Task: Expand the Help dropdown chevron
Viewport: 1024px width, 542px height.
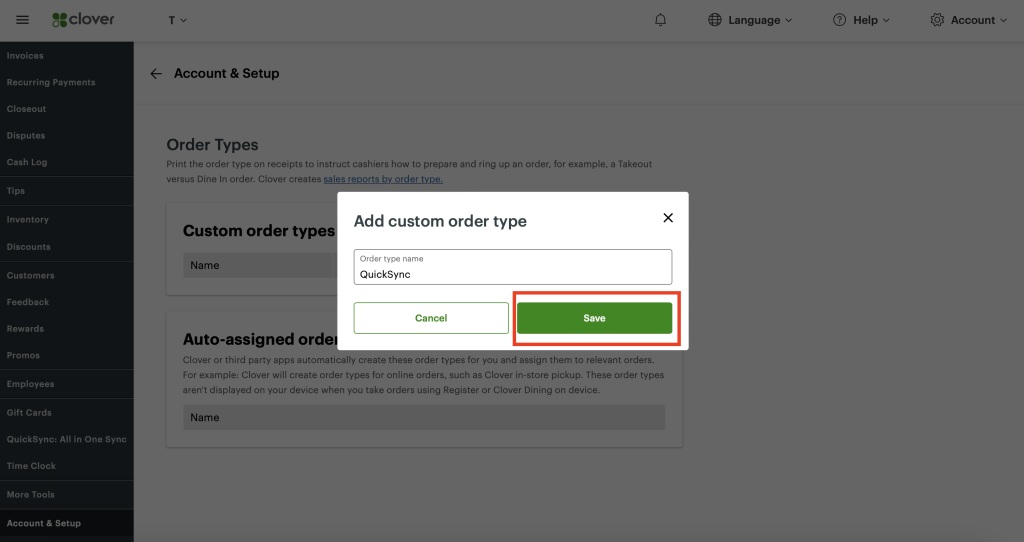Action: 886,20
